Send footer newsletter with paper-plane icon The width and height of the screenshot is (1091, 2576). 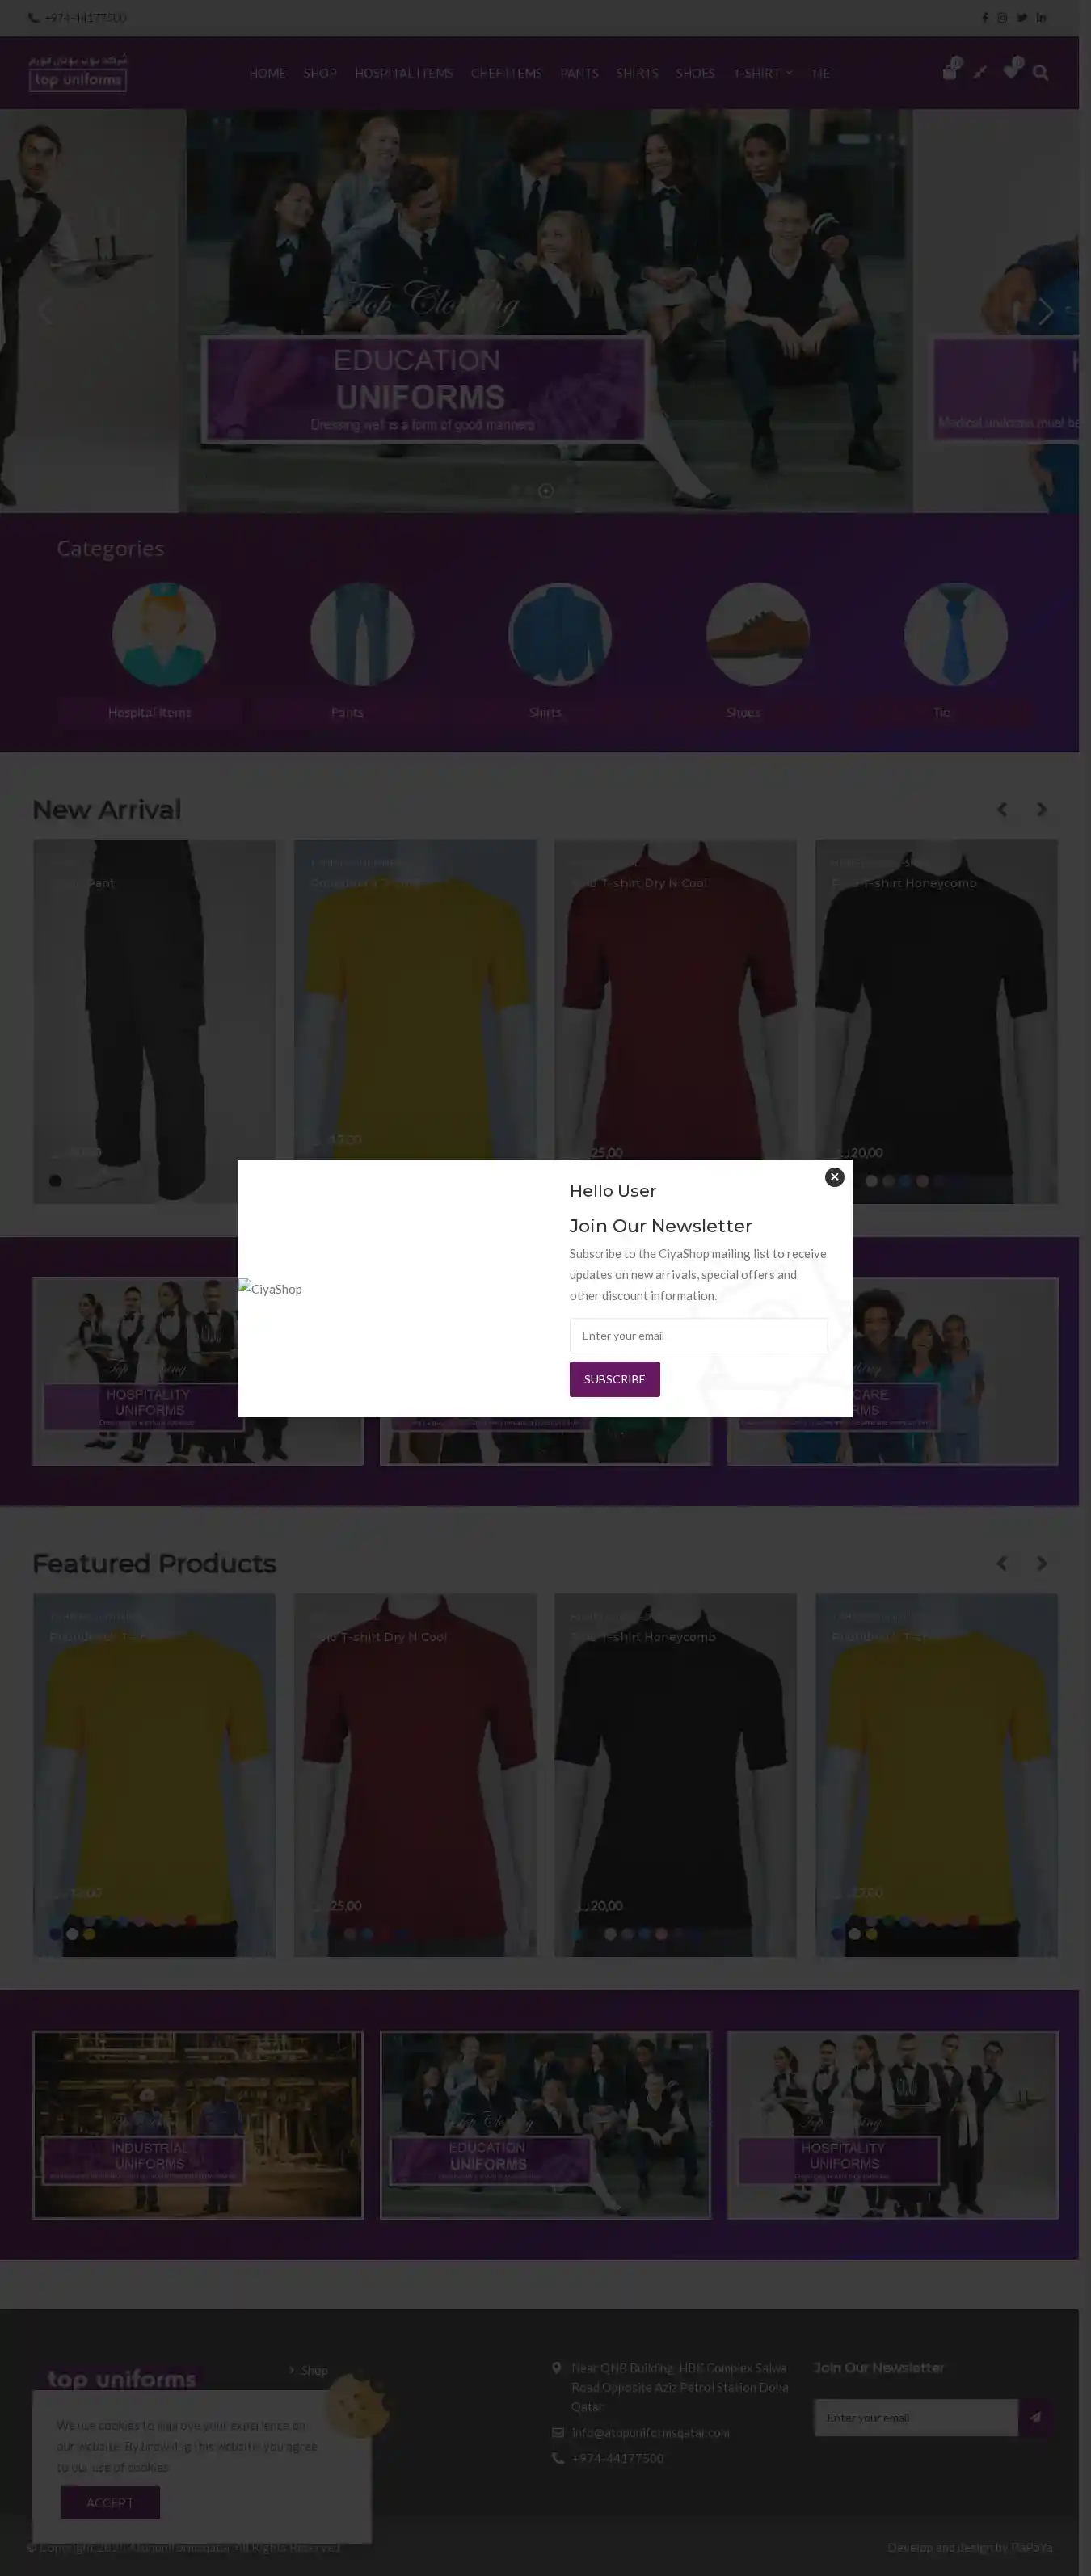(x=1035, y=2417)
